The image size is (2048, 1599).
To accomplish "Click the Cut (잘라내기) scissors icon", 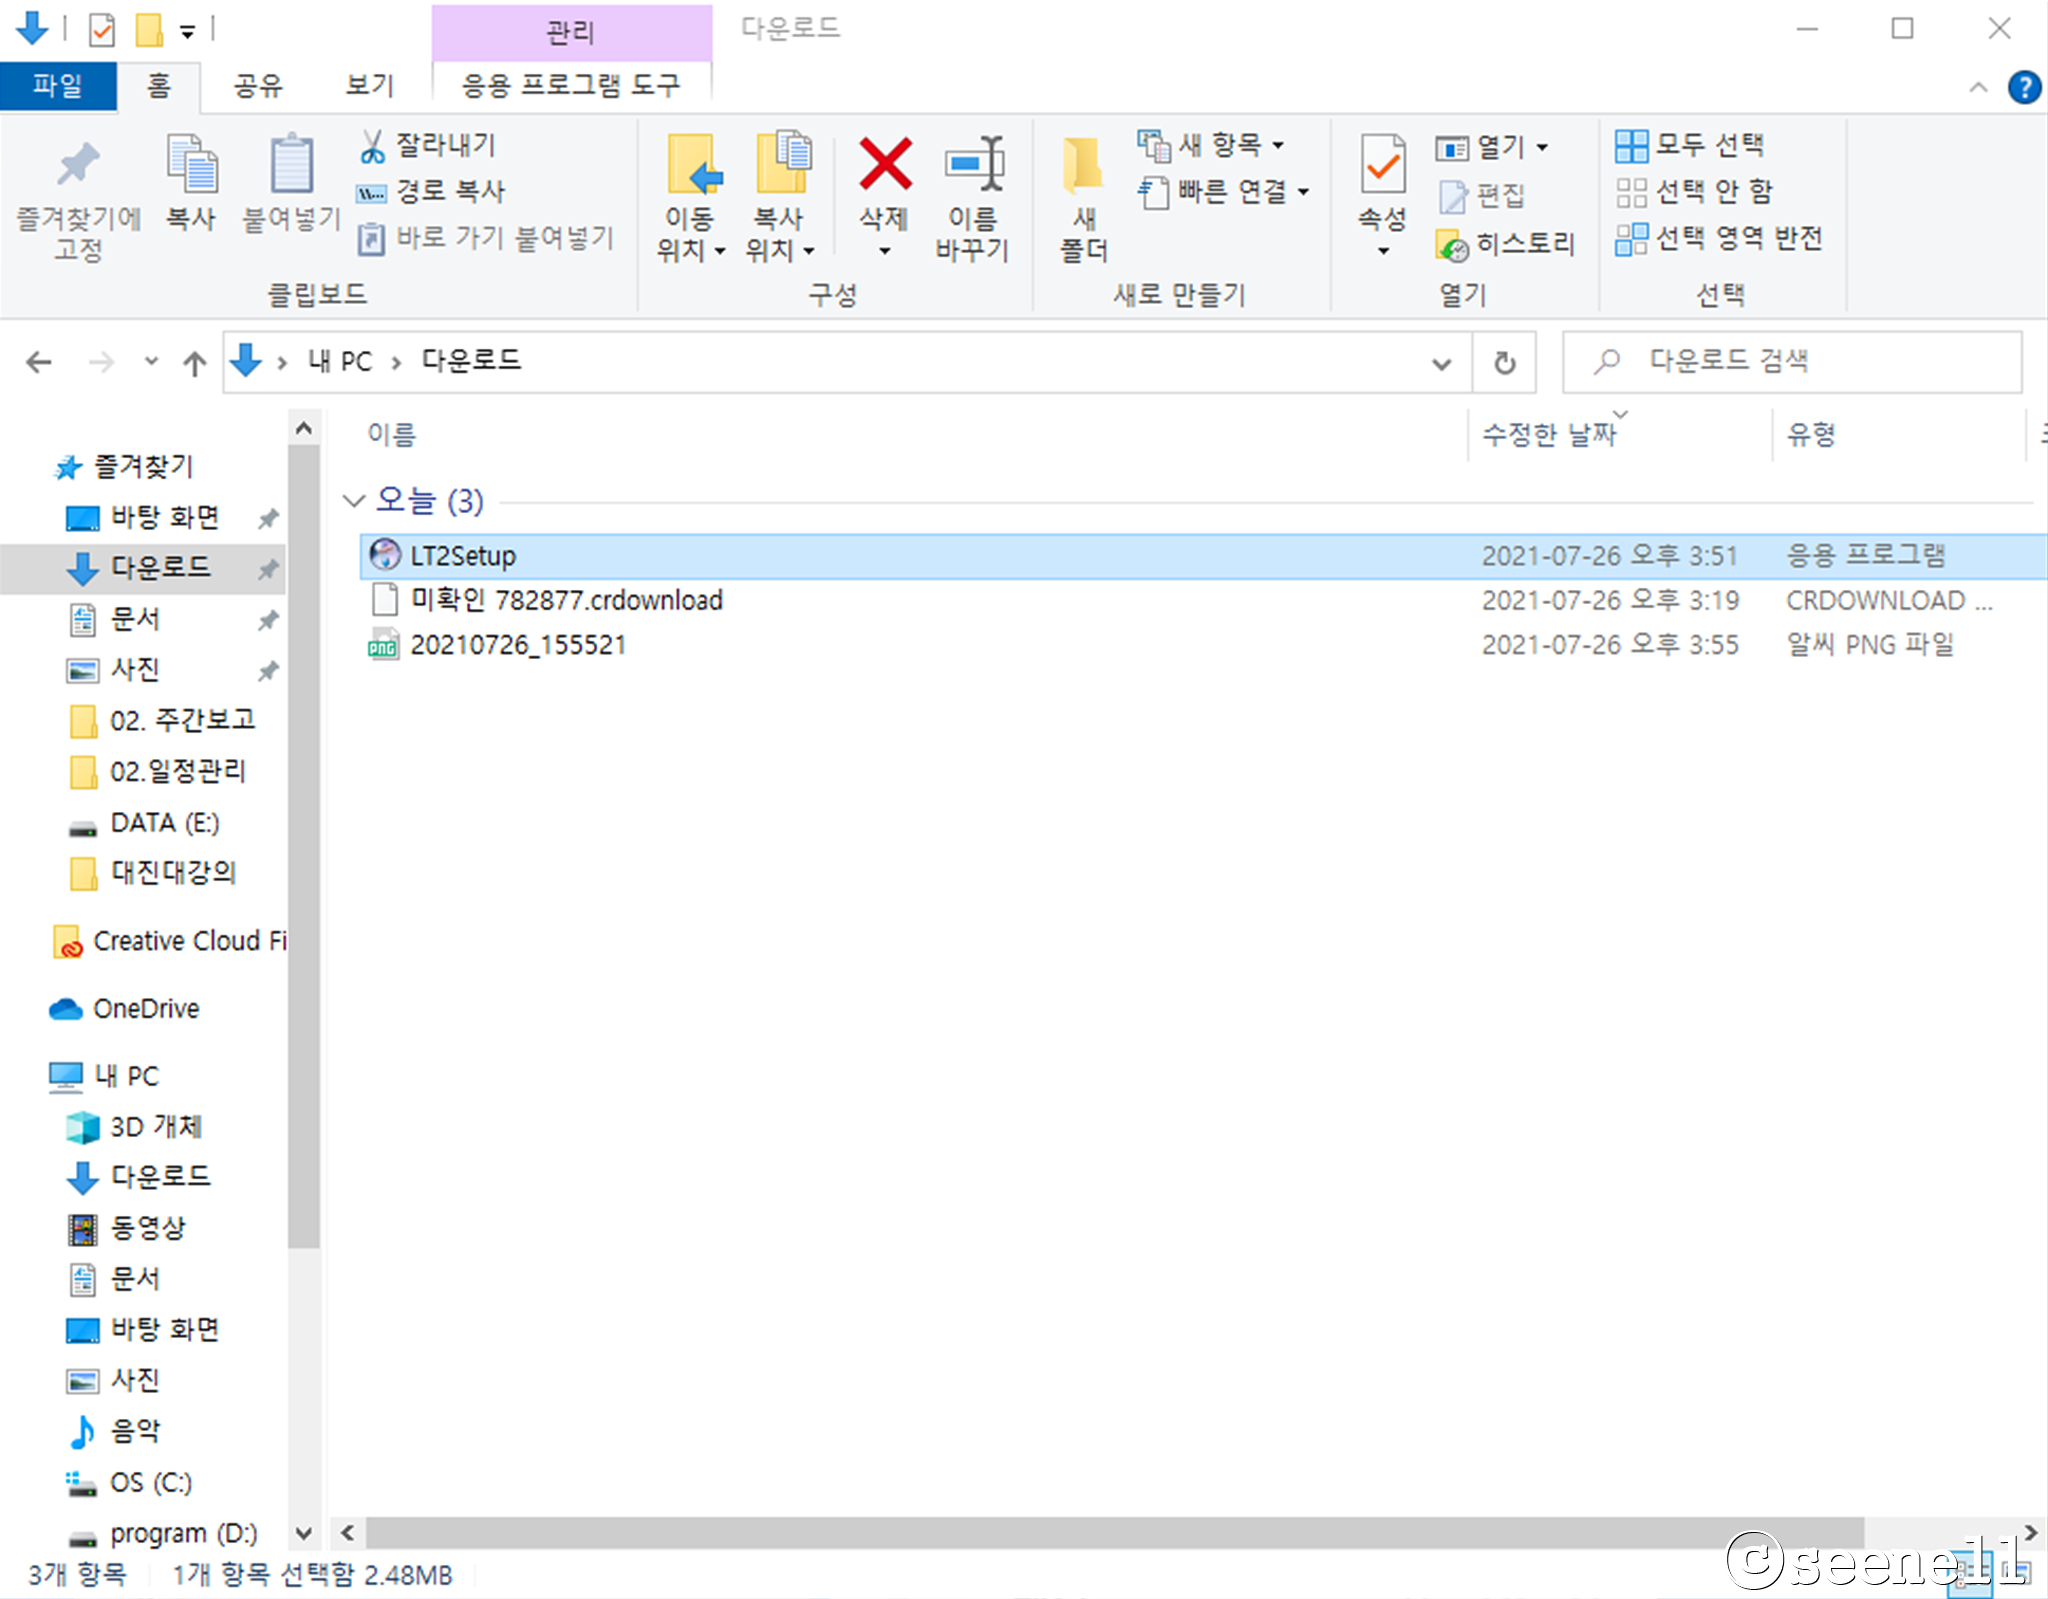I will click(x=372, y=146).
